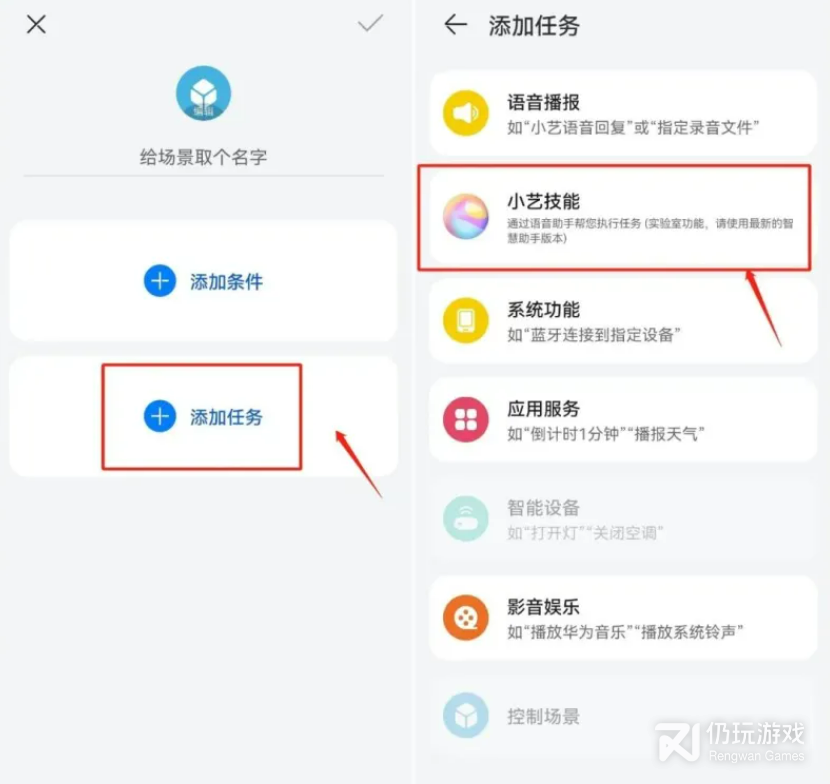
Task: Go back using the left arrow
Action: [455, 24]
